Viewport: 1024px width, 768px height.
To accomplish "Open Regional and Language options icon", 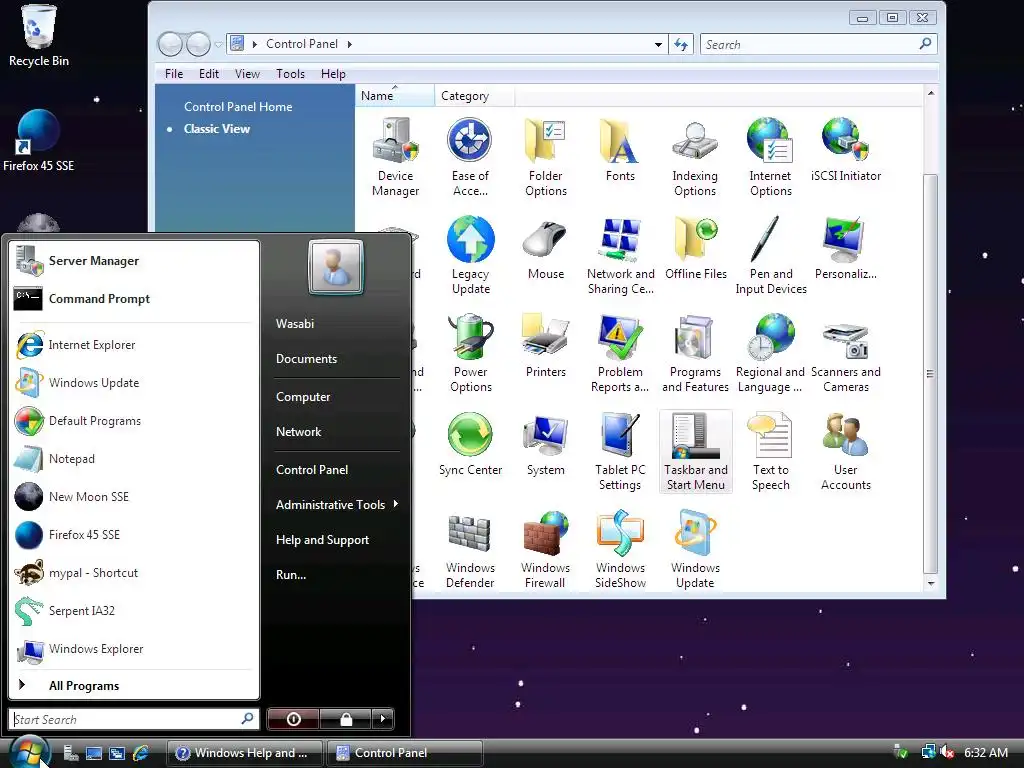I will pos(770,353).
